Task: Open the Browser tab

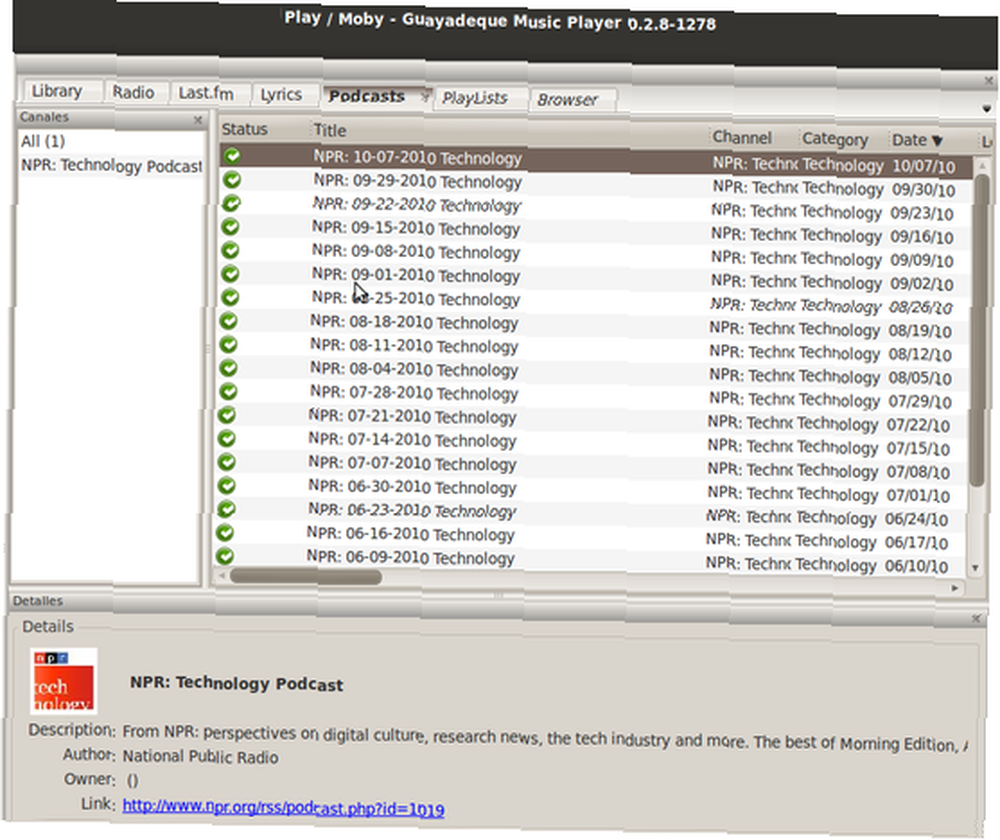Action: [568, 100]
